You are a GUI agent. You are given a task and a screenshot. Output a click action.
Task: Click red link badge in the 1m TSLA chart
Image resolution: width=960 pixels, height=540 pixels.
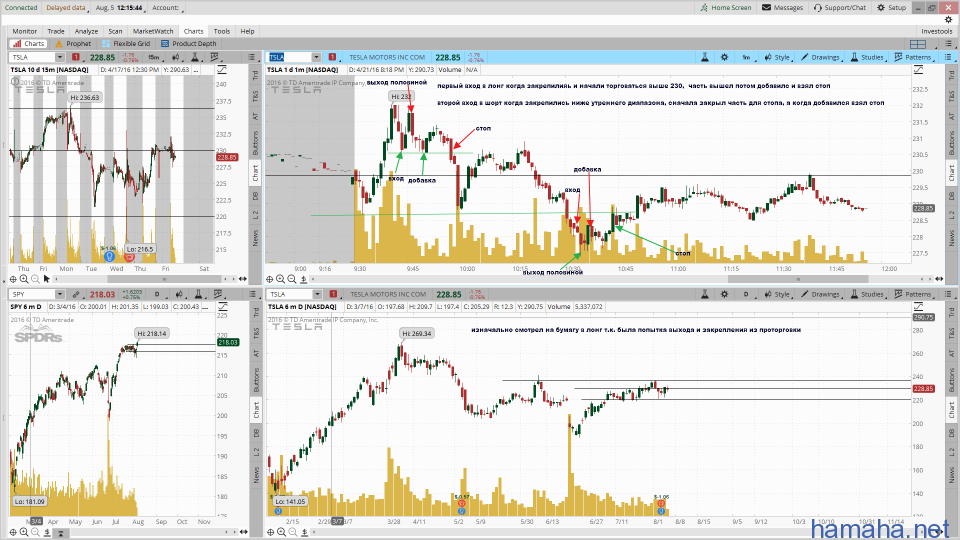(x=332, y=57)
